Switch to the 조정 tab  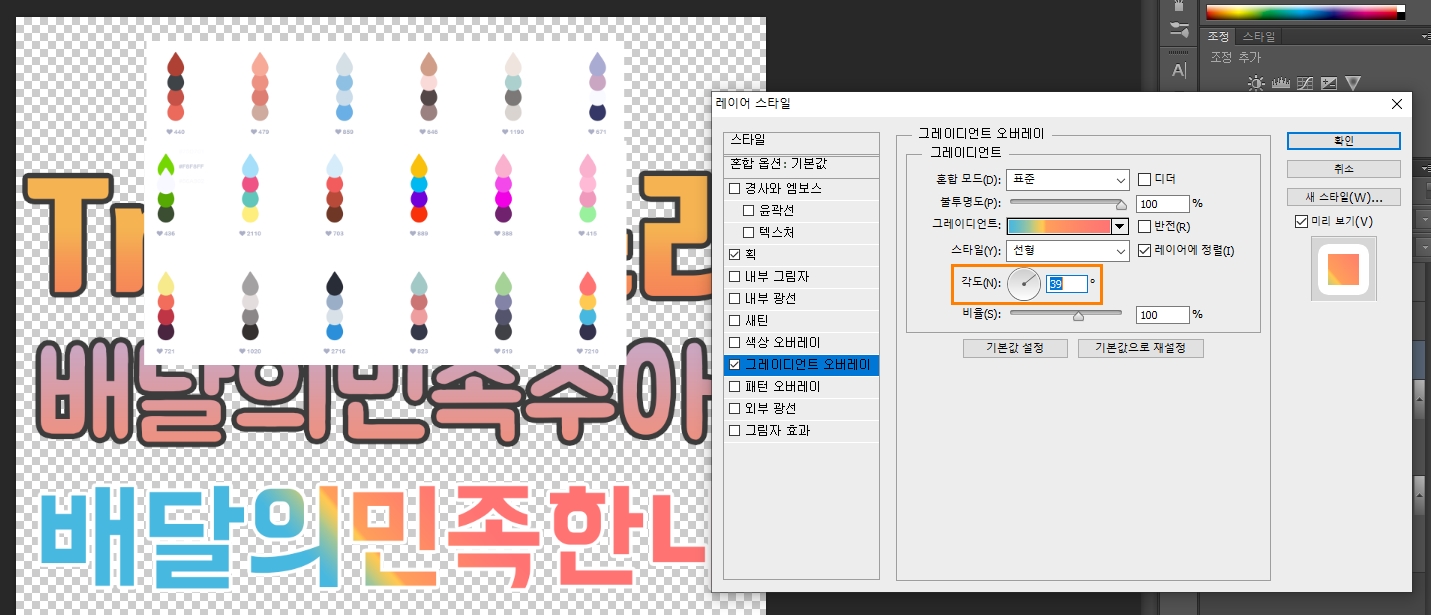1218,36
